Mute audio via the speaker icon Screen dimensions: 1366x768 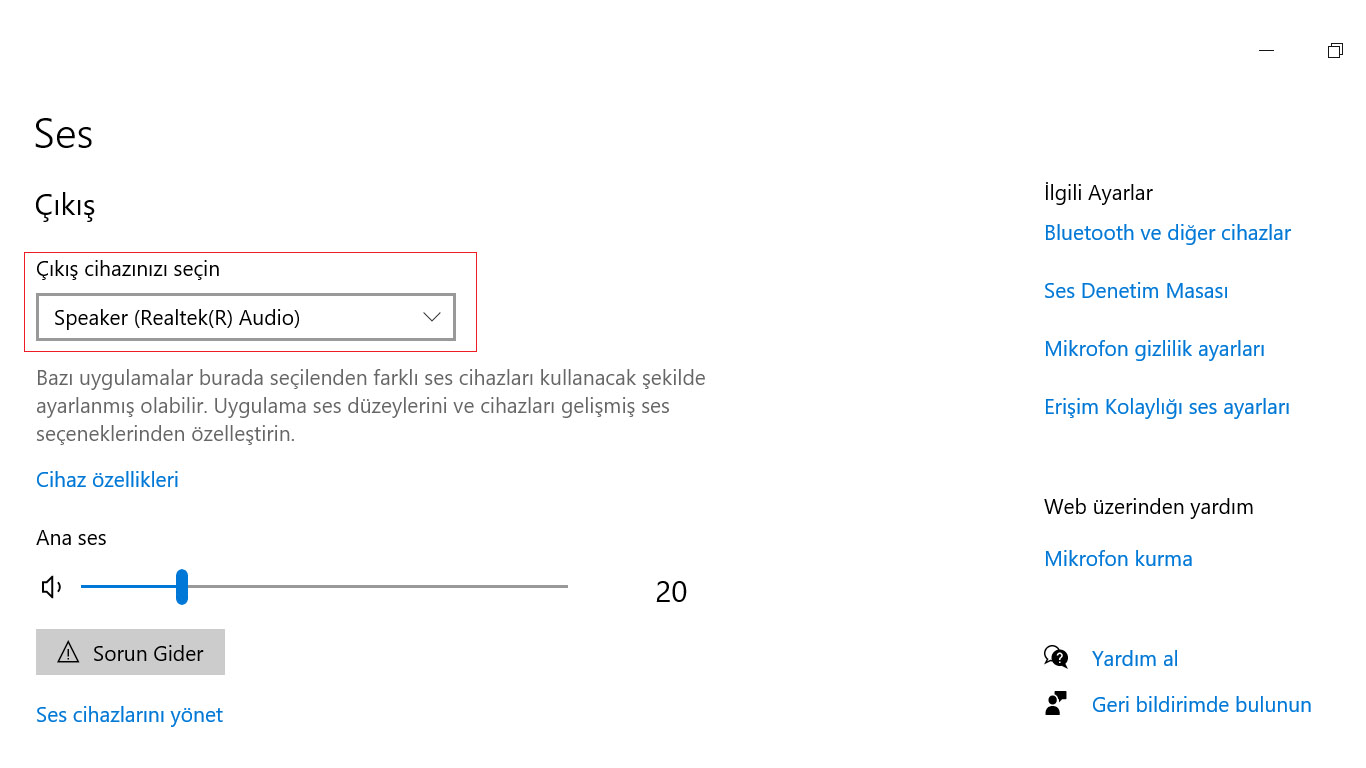[52, 587]
